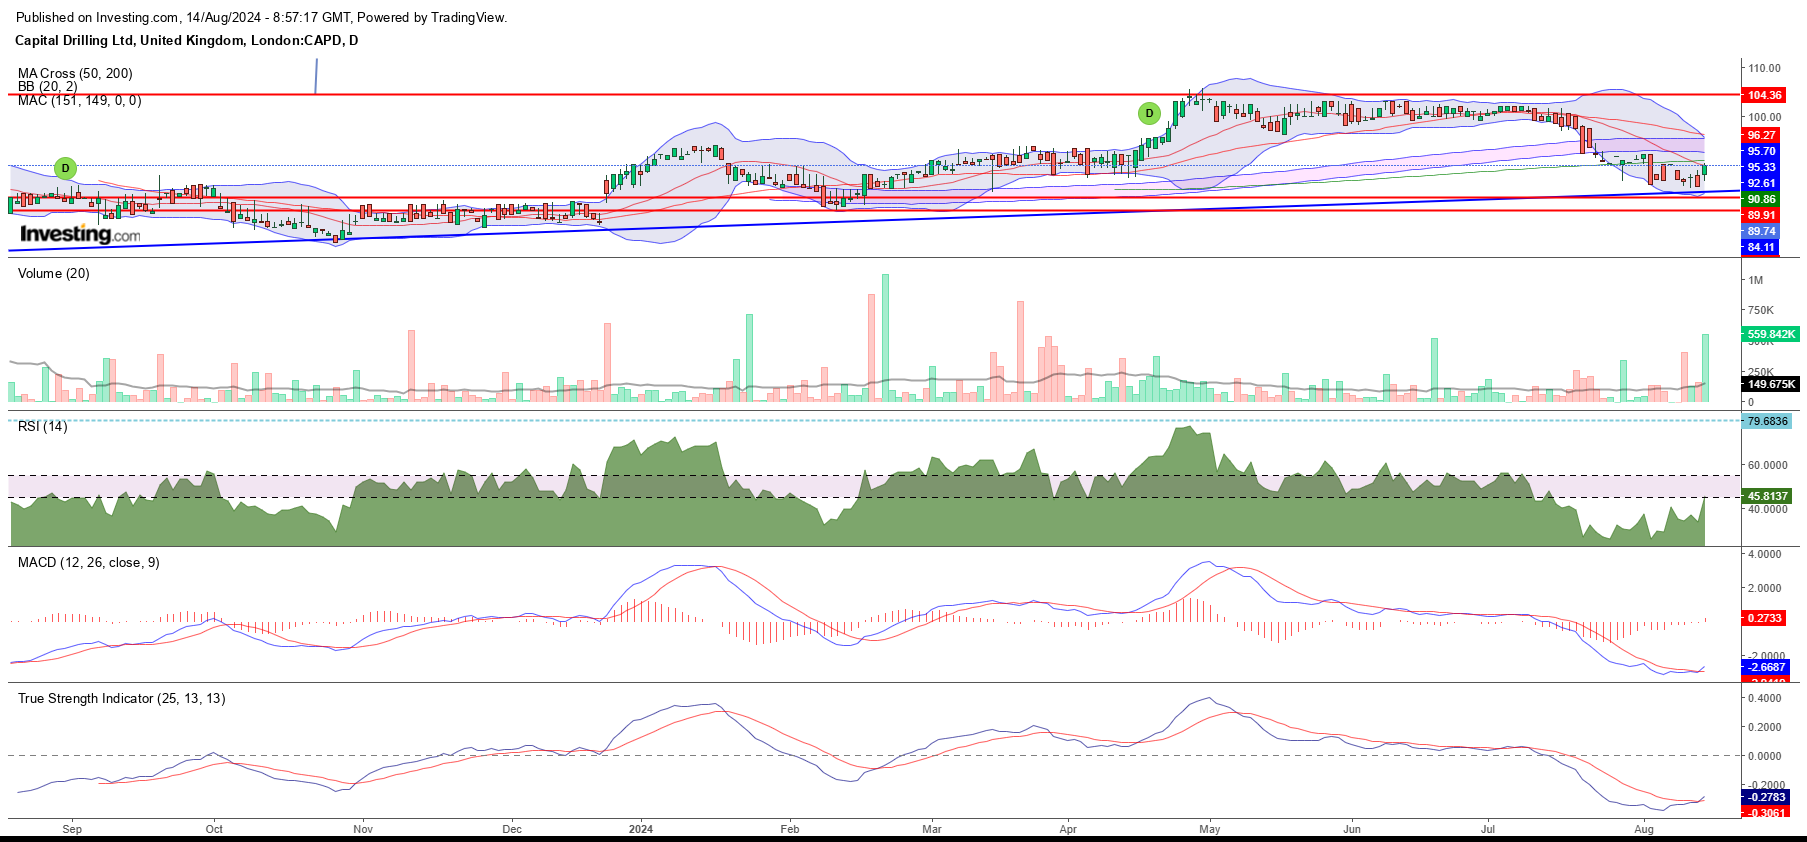Screen dimensions: 1807x842
Task: Click the 89.74 price label
Action: point(1761,231)
